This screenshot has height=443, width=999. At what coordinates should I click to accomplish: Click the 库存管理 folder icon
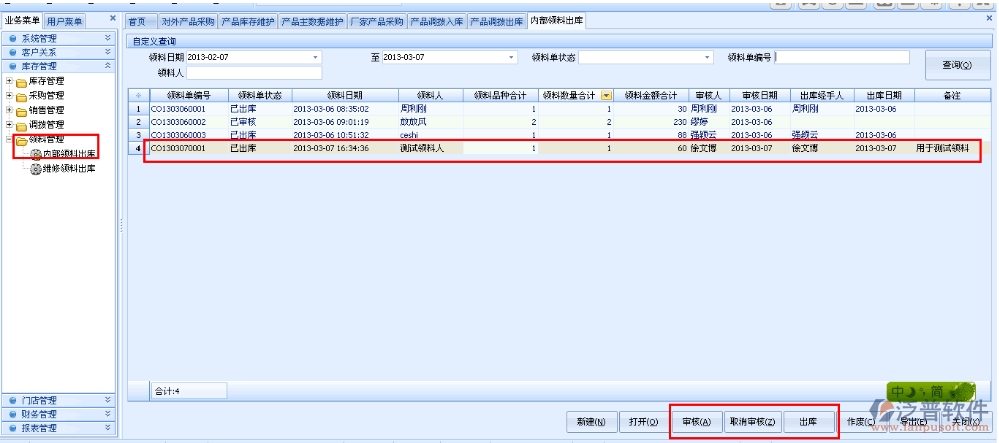21,81
